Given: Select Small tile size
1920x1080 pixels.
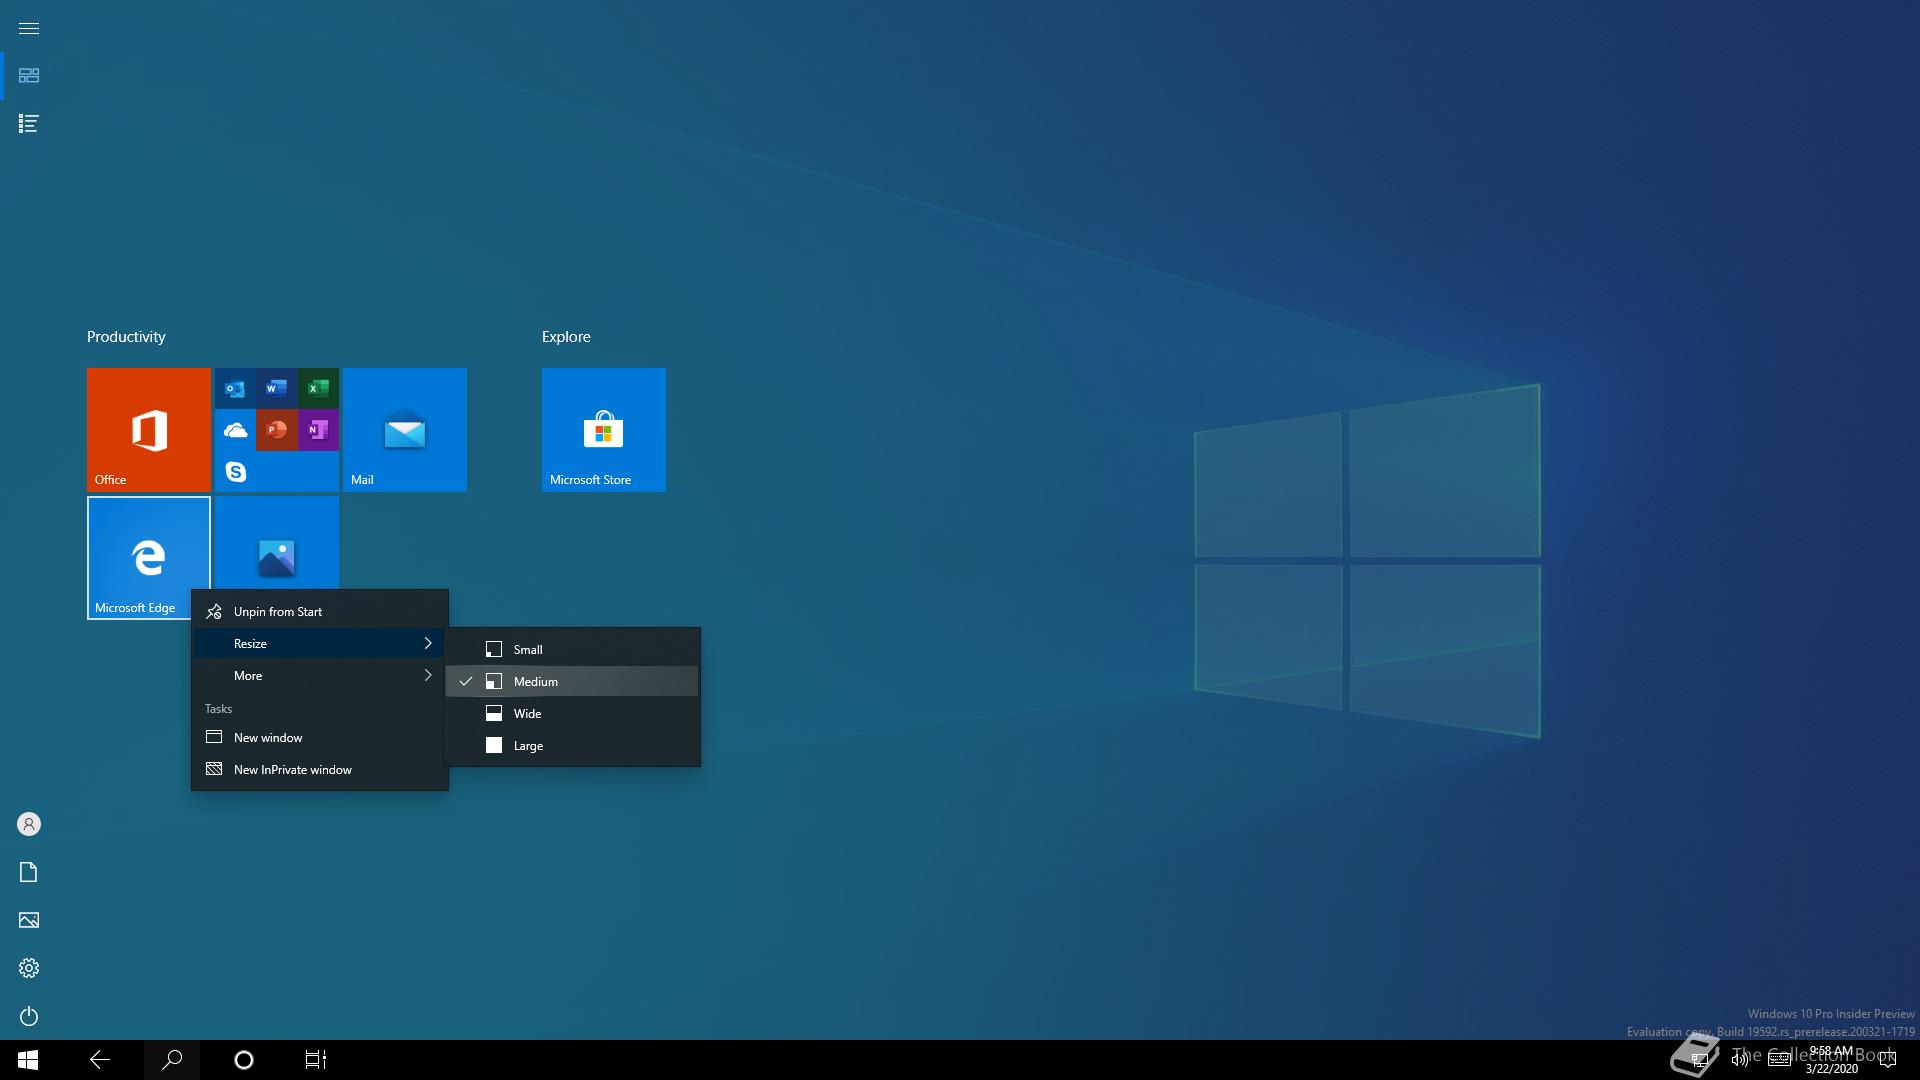Looking at the screenshot, I should click(x=572, y=649).
